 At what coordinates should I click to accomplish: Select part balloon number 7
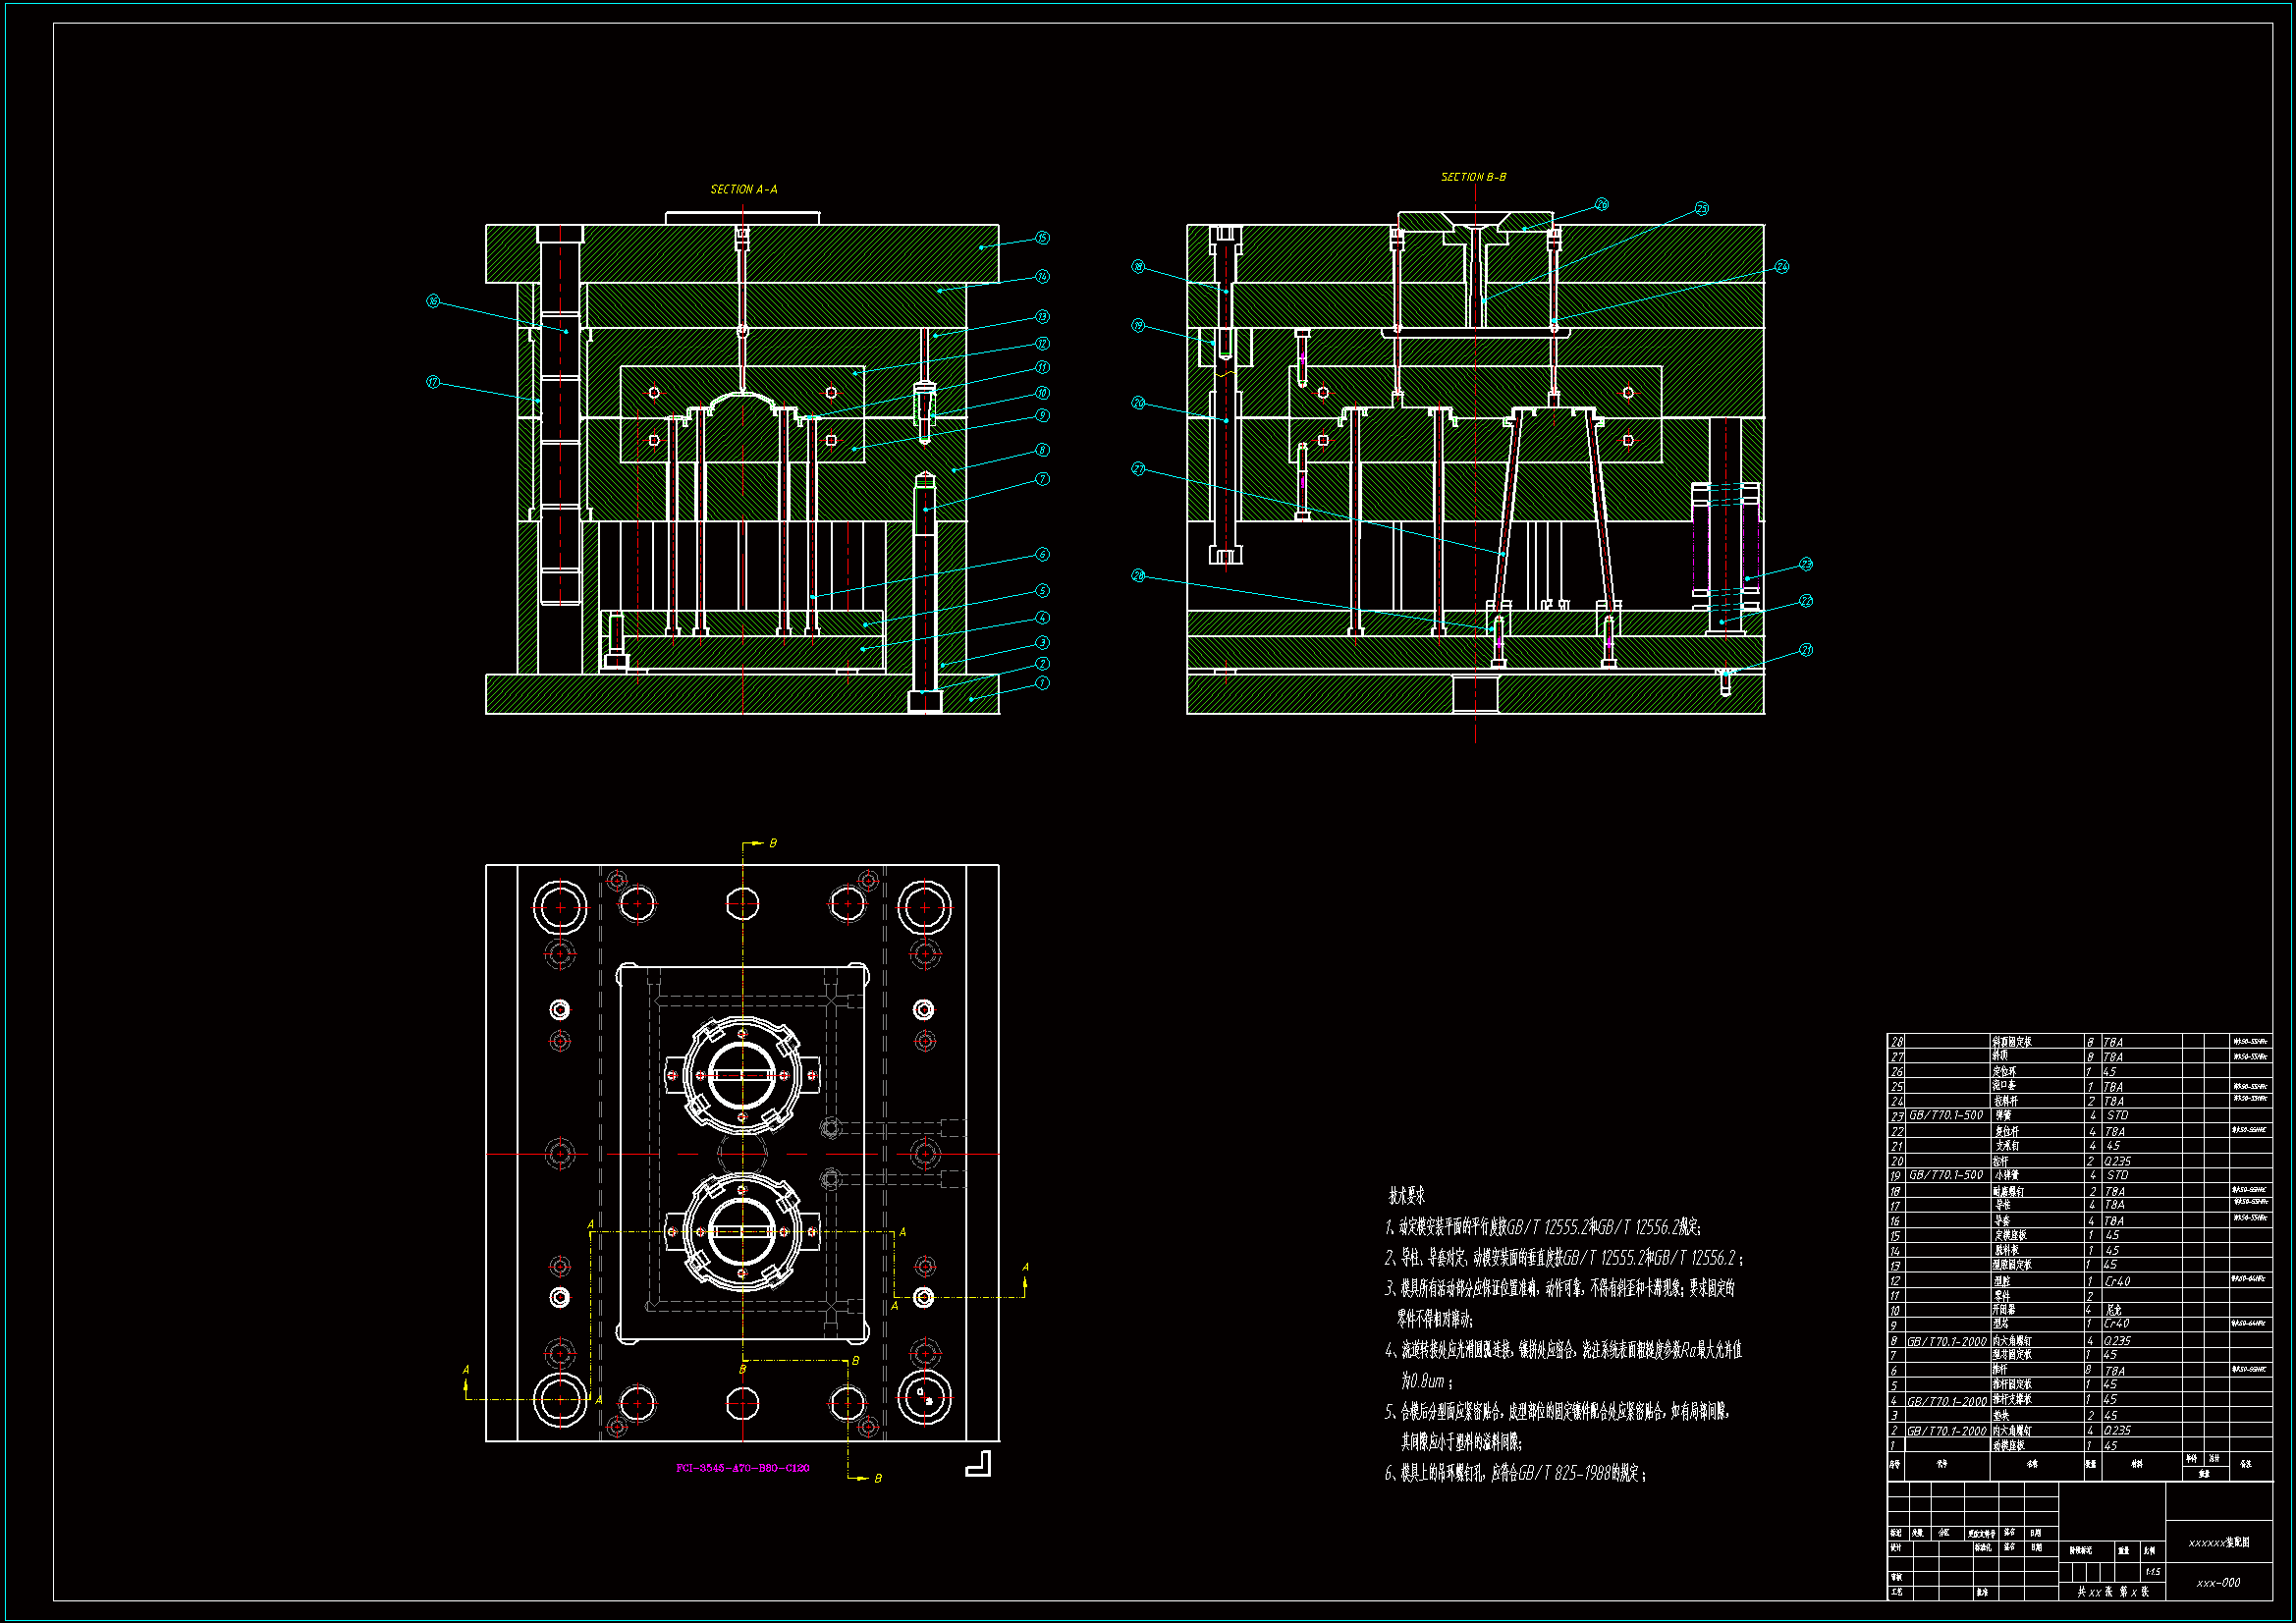click(1042, 479)
